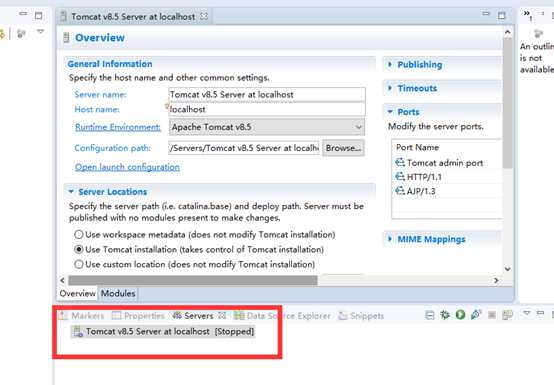Open left panel view menu triangle

[x=41, y=32]
